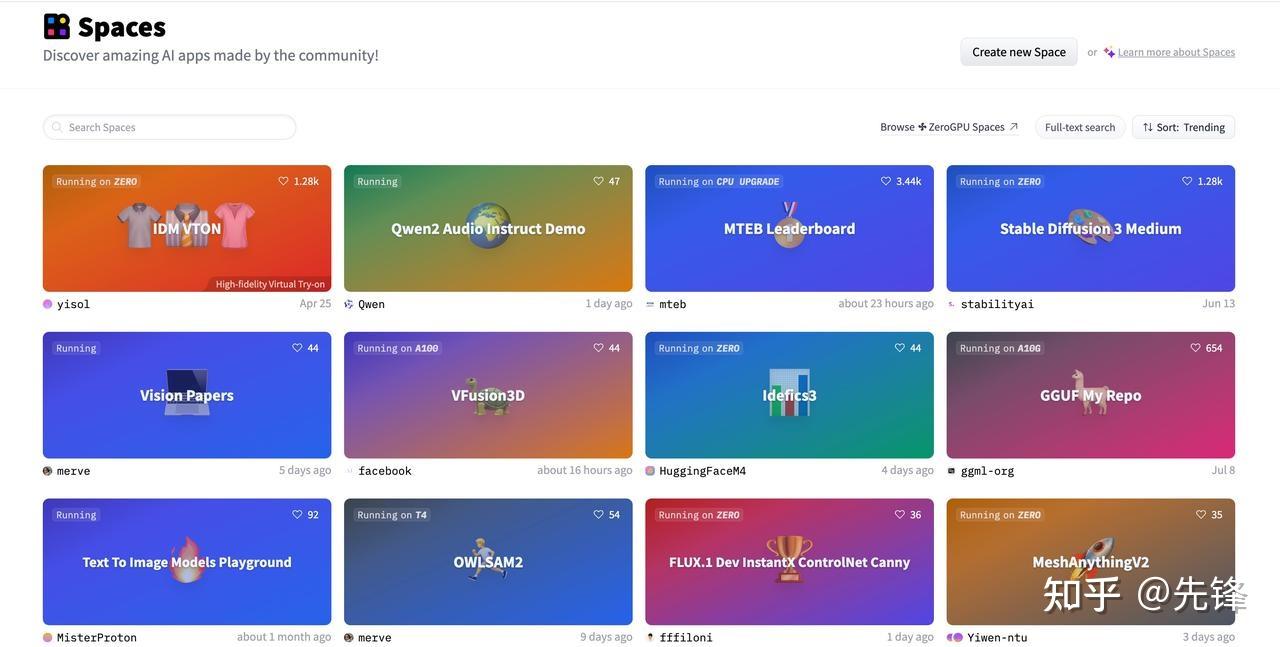
Task: Click the 'High-fidelity Virtual Try-on' caption
Action: (x=270, y=284)
